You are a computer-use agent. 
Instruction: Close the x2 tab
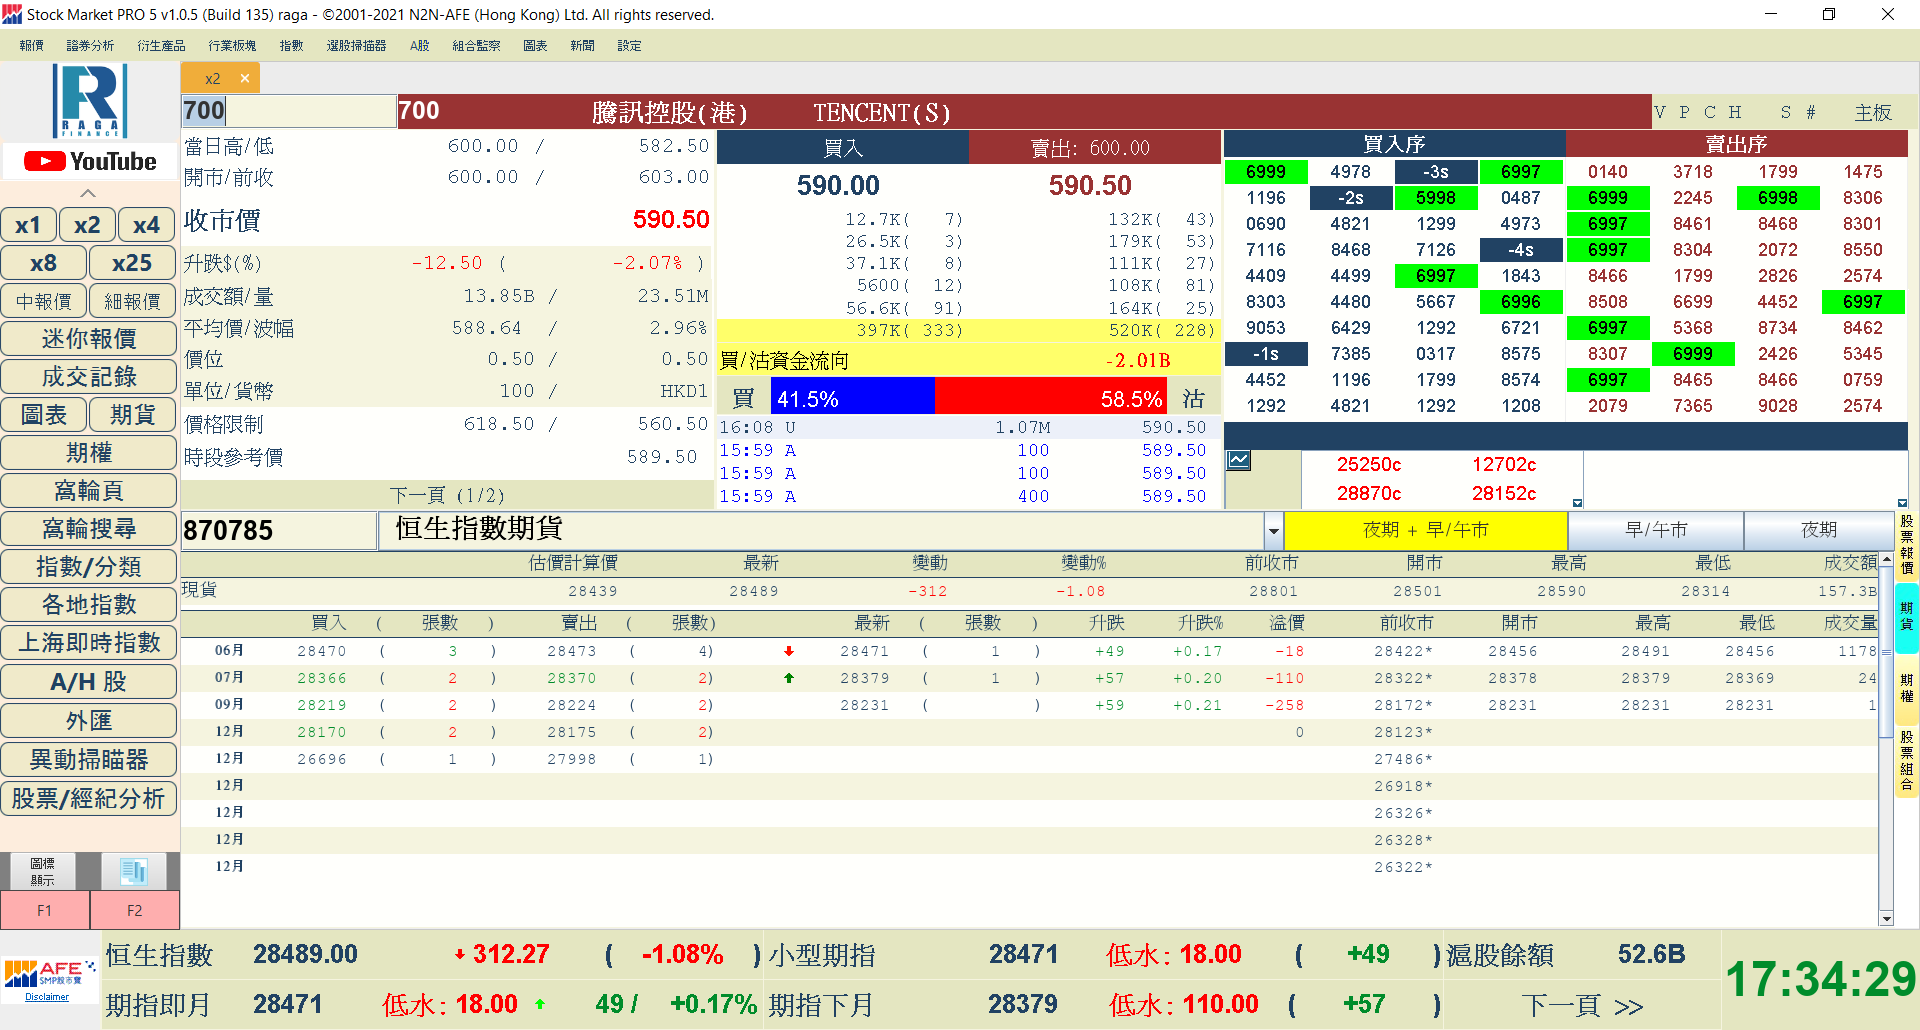click(245, 78)
